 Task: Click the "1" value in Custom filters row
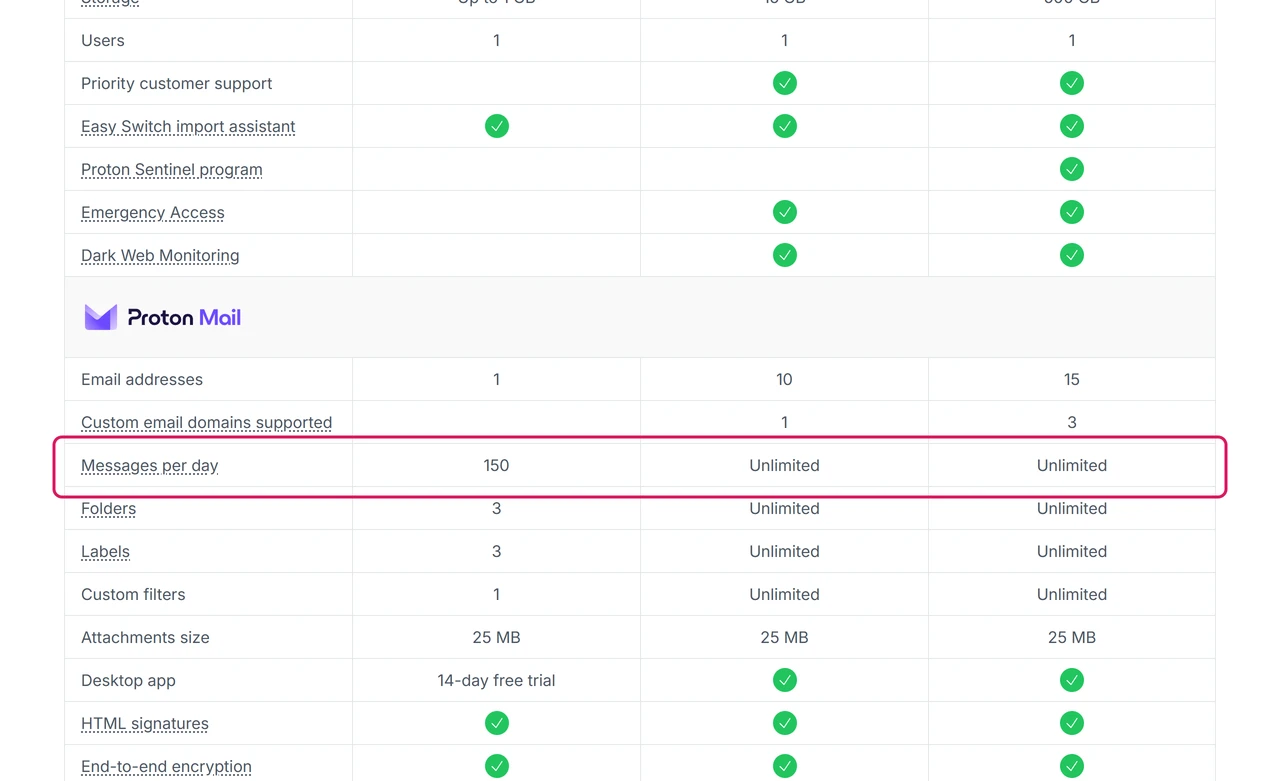click(496, 594)
